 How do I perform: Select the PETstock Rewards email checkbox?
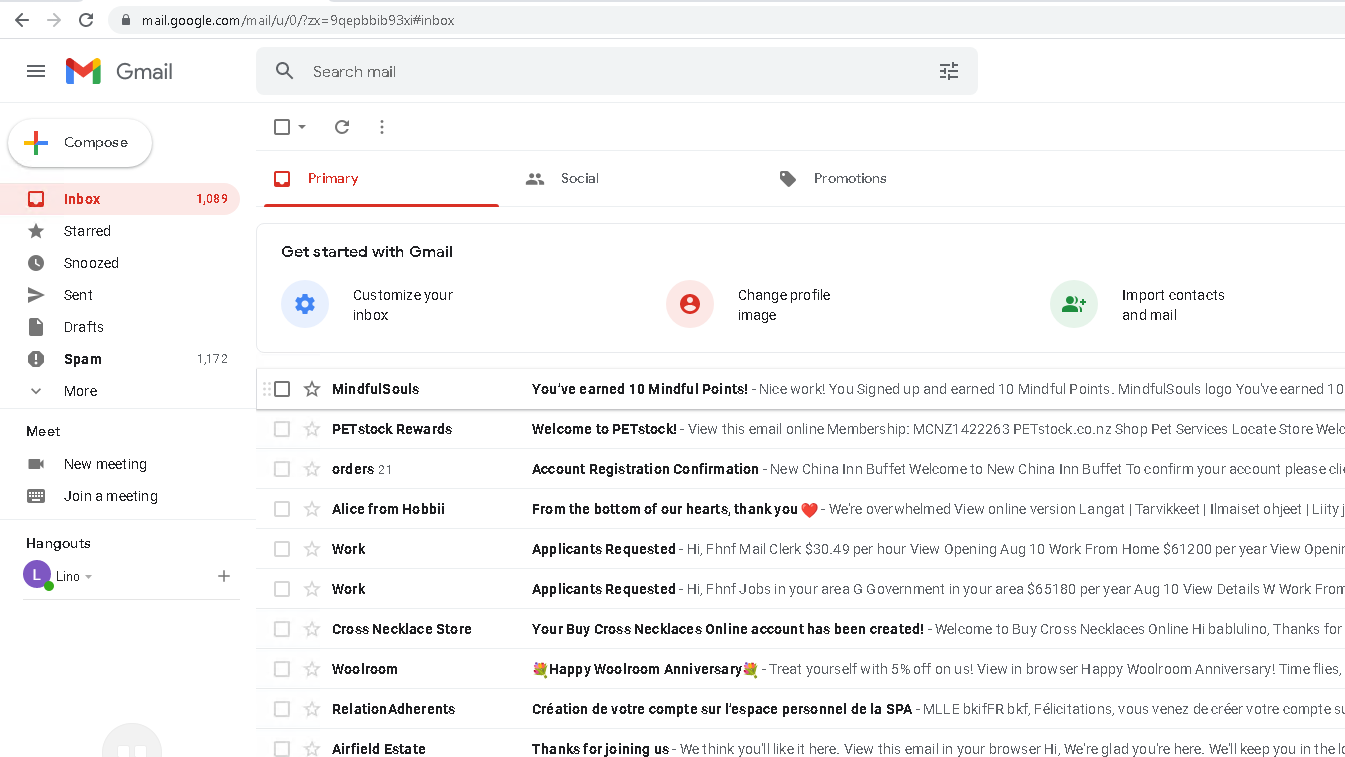(x=282, y=429)
